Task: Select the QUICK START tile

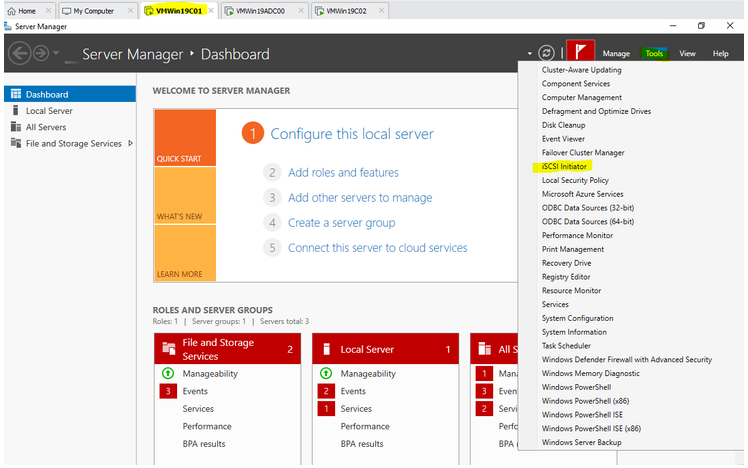Action: 184,139
